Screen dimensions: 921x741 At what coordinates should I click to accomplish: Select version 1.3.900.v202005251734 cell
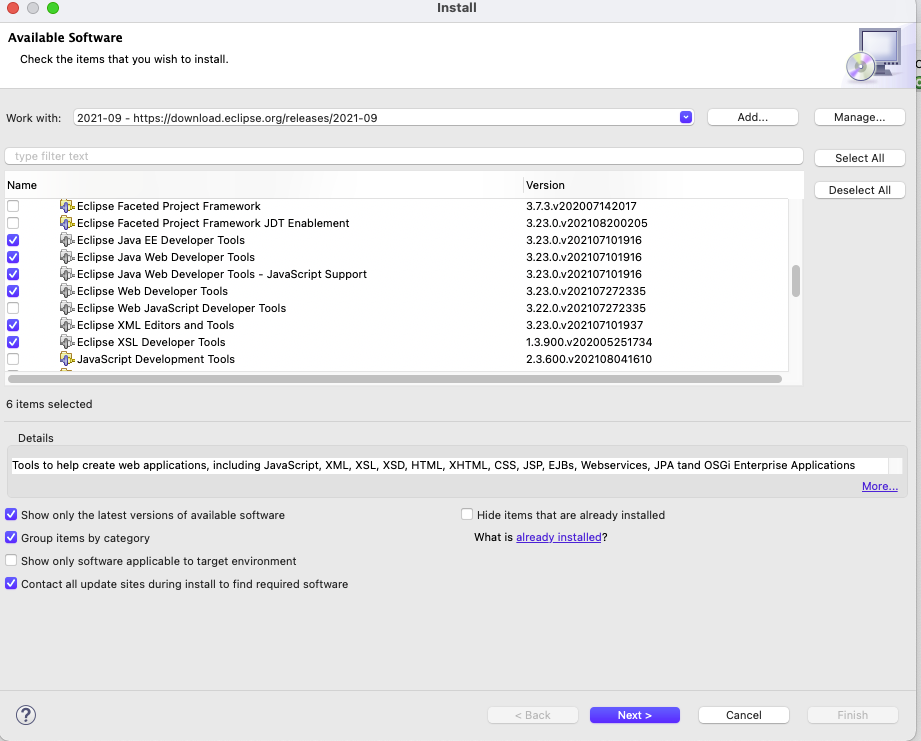coord(589,342)
